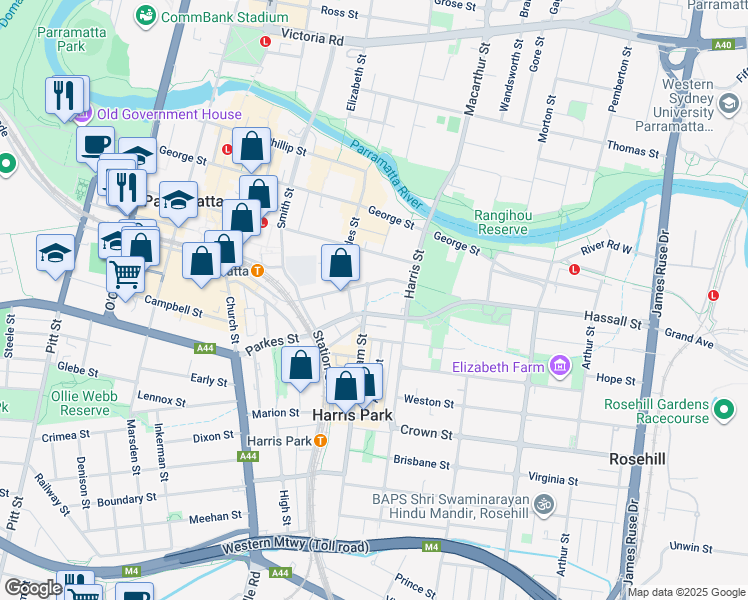Select the Campbell St label
748x600 pixels.
point(174,306)
